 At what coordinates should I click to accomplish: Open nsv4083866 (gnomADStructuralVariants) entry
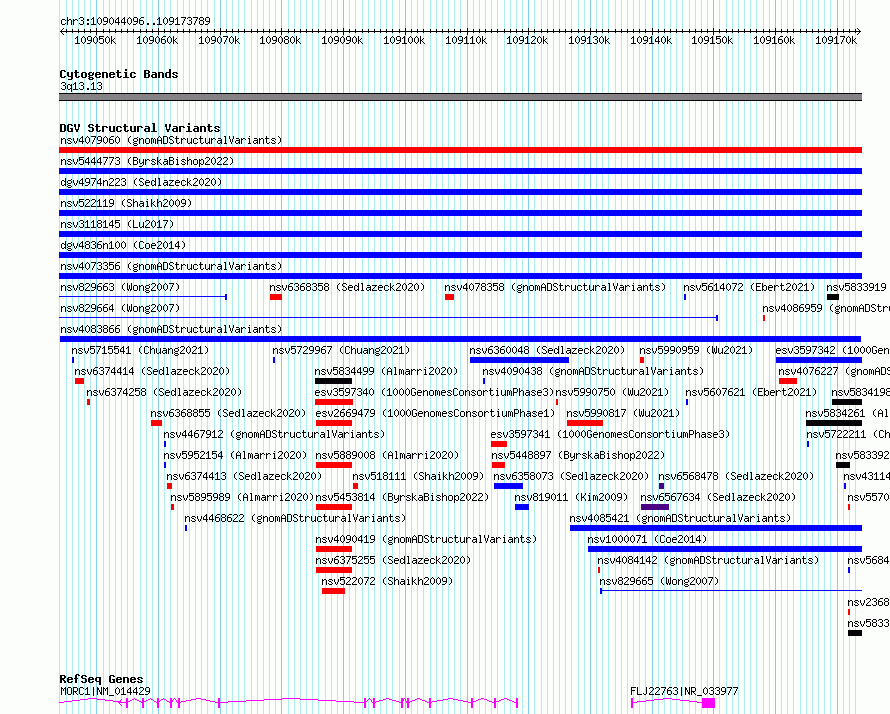(171, 329)
